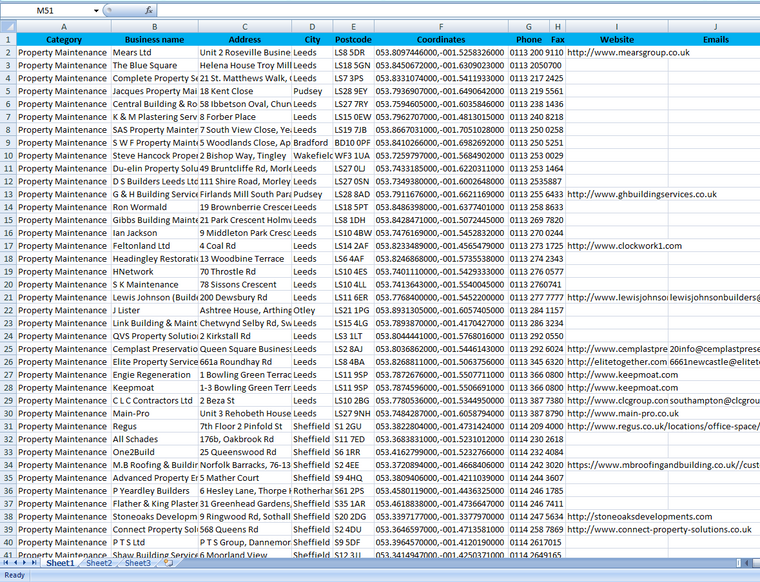Select the Ian Jackson cell
760x582 pixels.
[155, 233]
